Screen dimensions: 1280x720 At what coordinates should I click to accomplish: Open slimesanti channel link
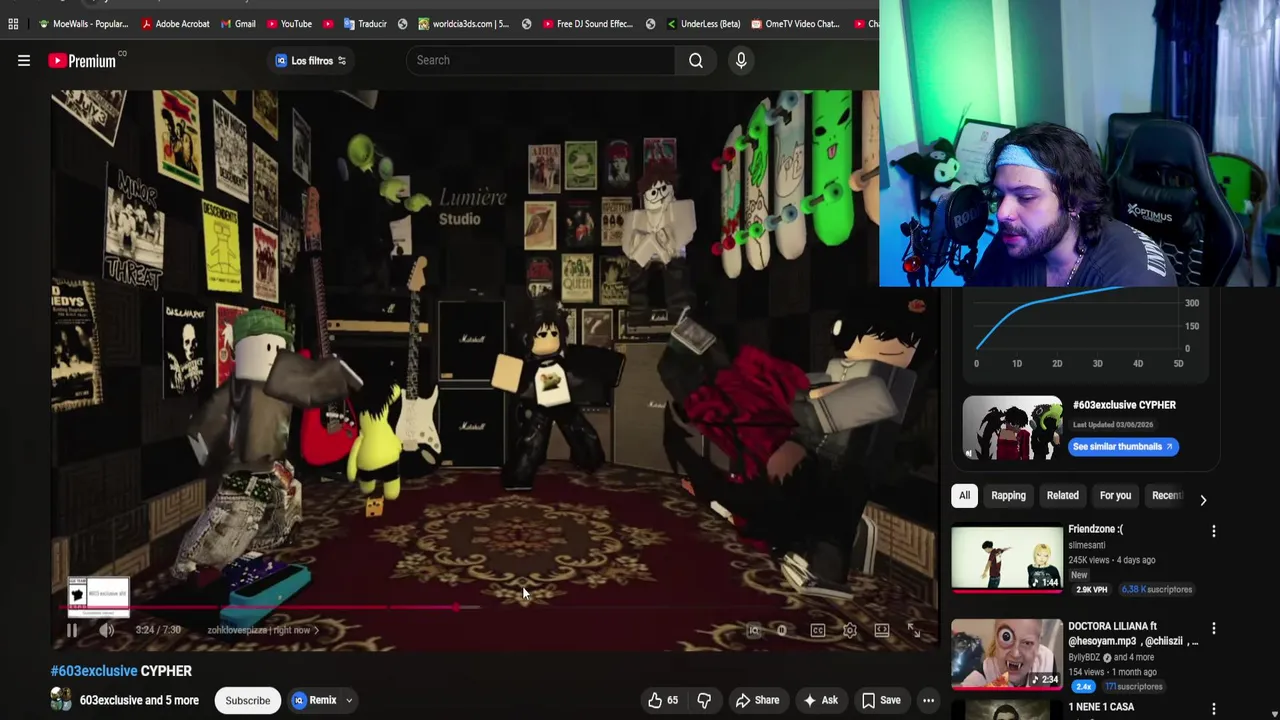pyautogui.click(x=1086, y=545)
